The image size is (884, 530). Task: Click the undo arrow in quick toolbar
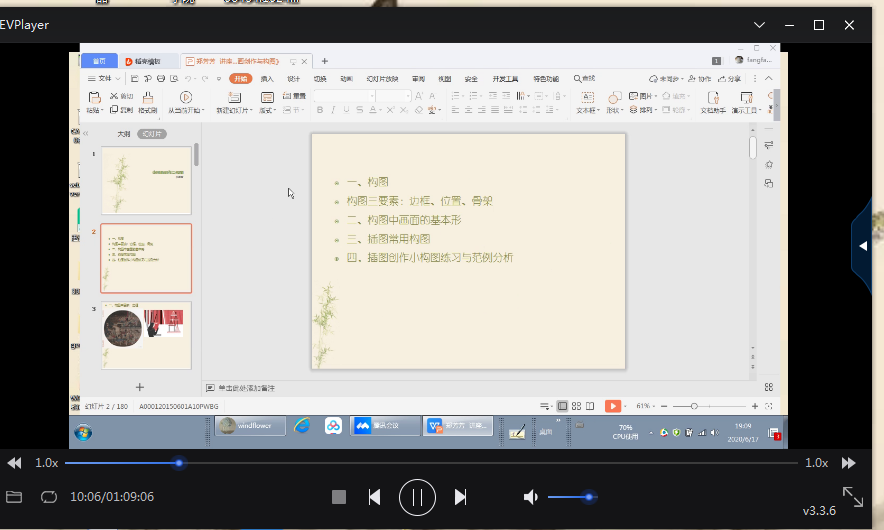tap(188, 78)
